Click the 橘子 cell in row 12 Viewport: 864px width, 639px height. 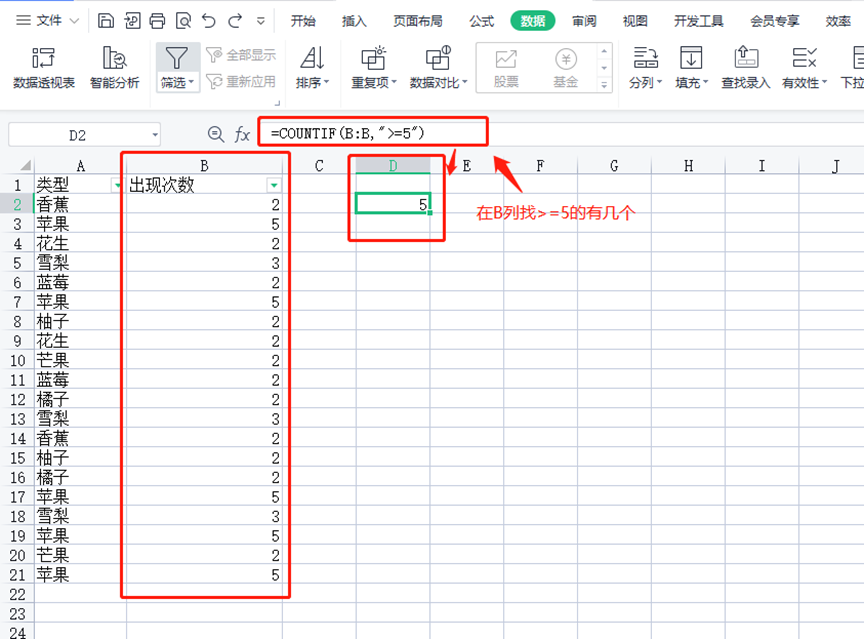(80, 399)
